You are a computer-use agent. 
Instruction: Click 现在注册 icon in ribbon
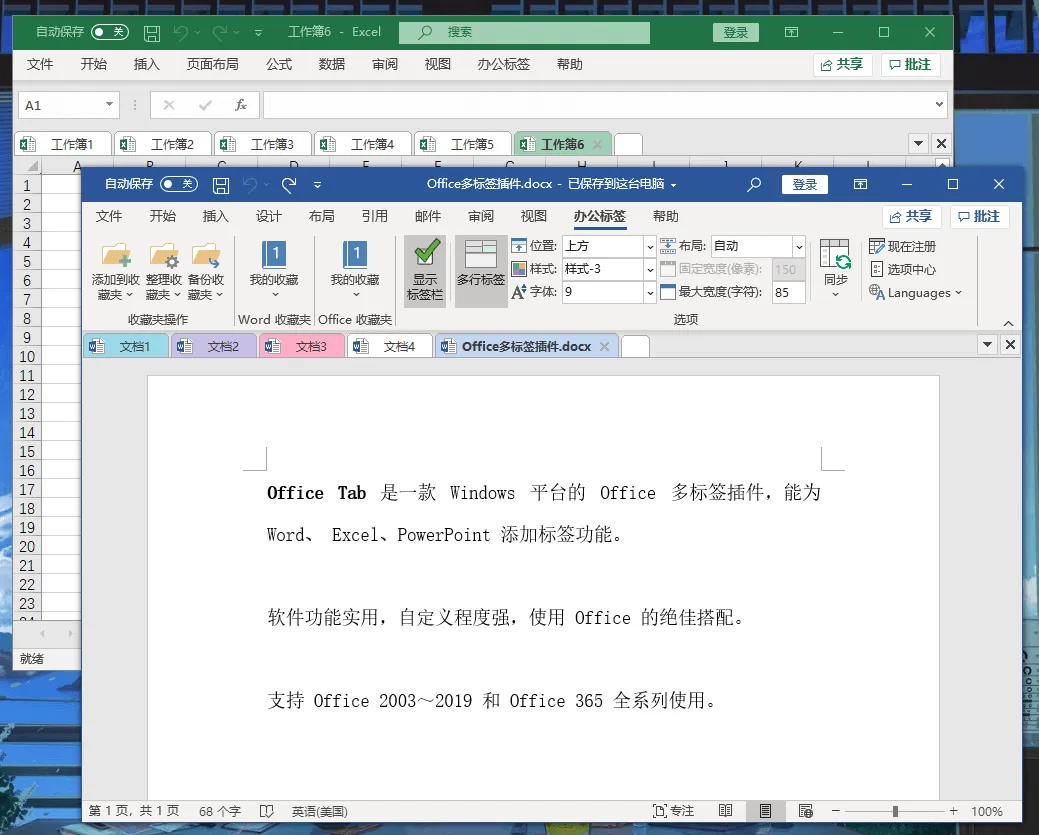click(877, 247)
